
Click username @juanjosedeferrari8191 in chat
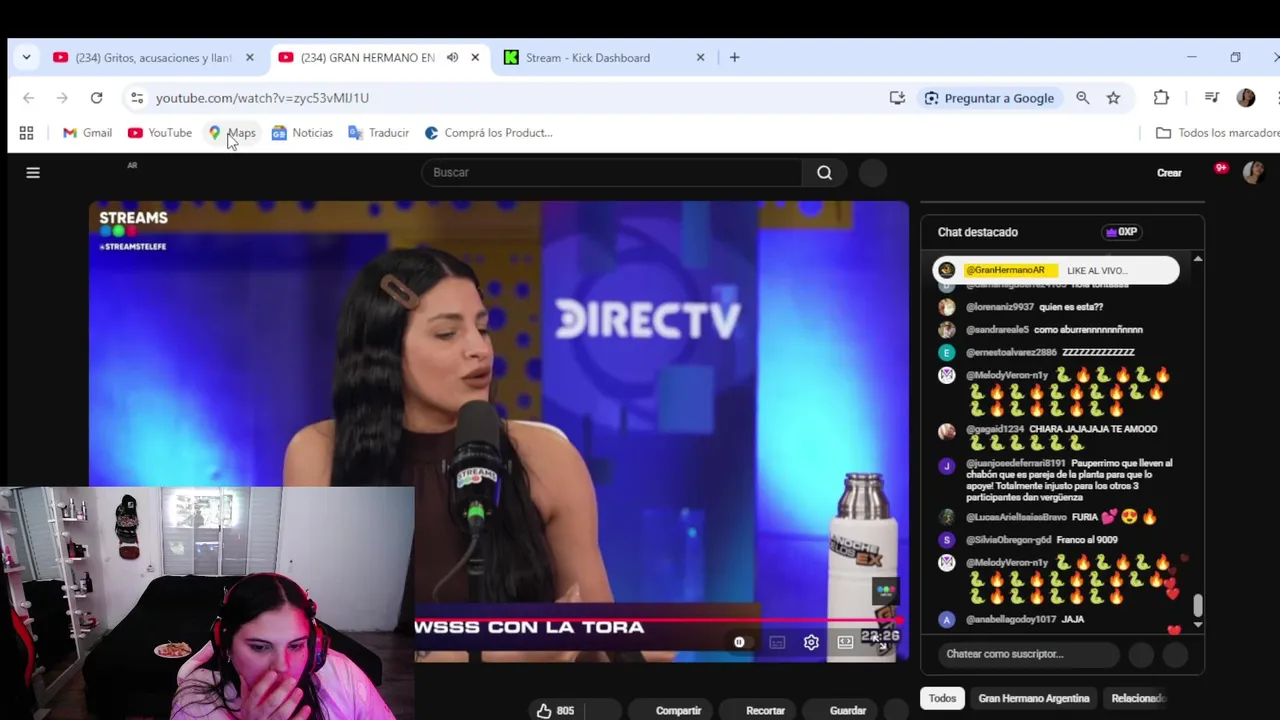click(x=1016, y=463)
